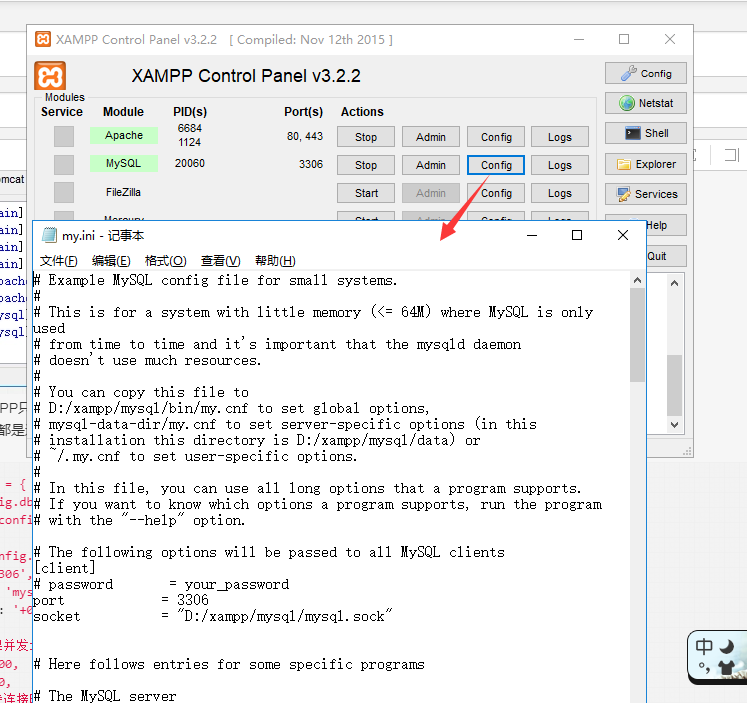The height and width of the screenshot is (703, 747).
Task: View MySQL Logs
Action: pyautogui.click(x=560, y=165)
